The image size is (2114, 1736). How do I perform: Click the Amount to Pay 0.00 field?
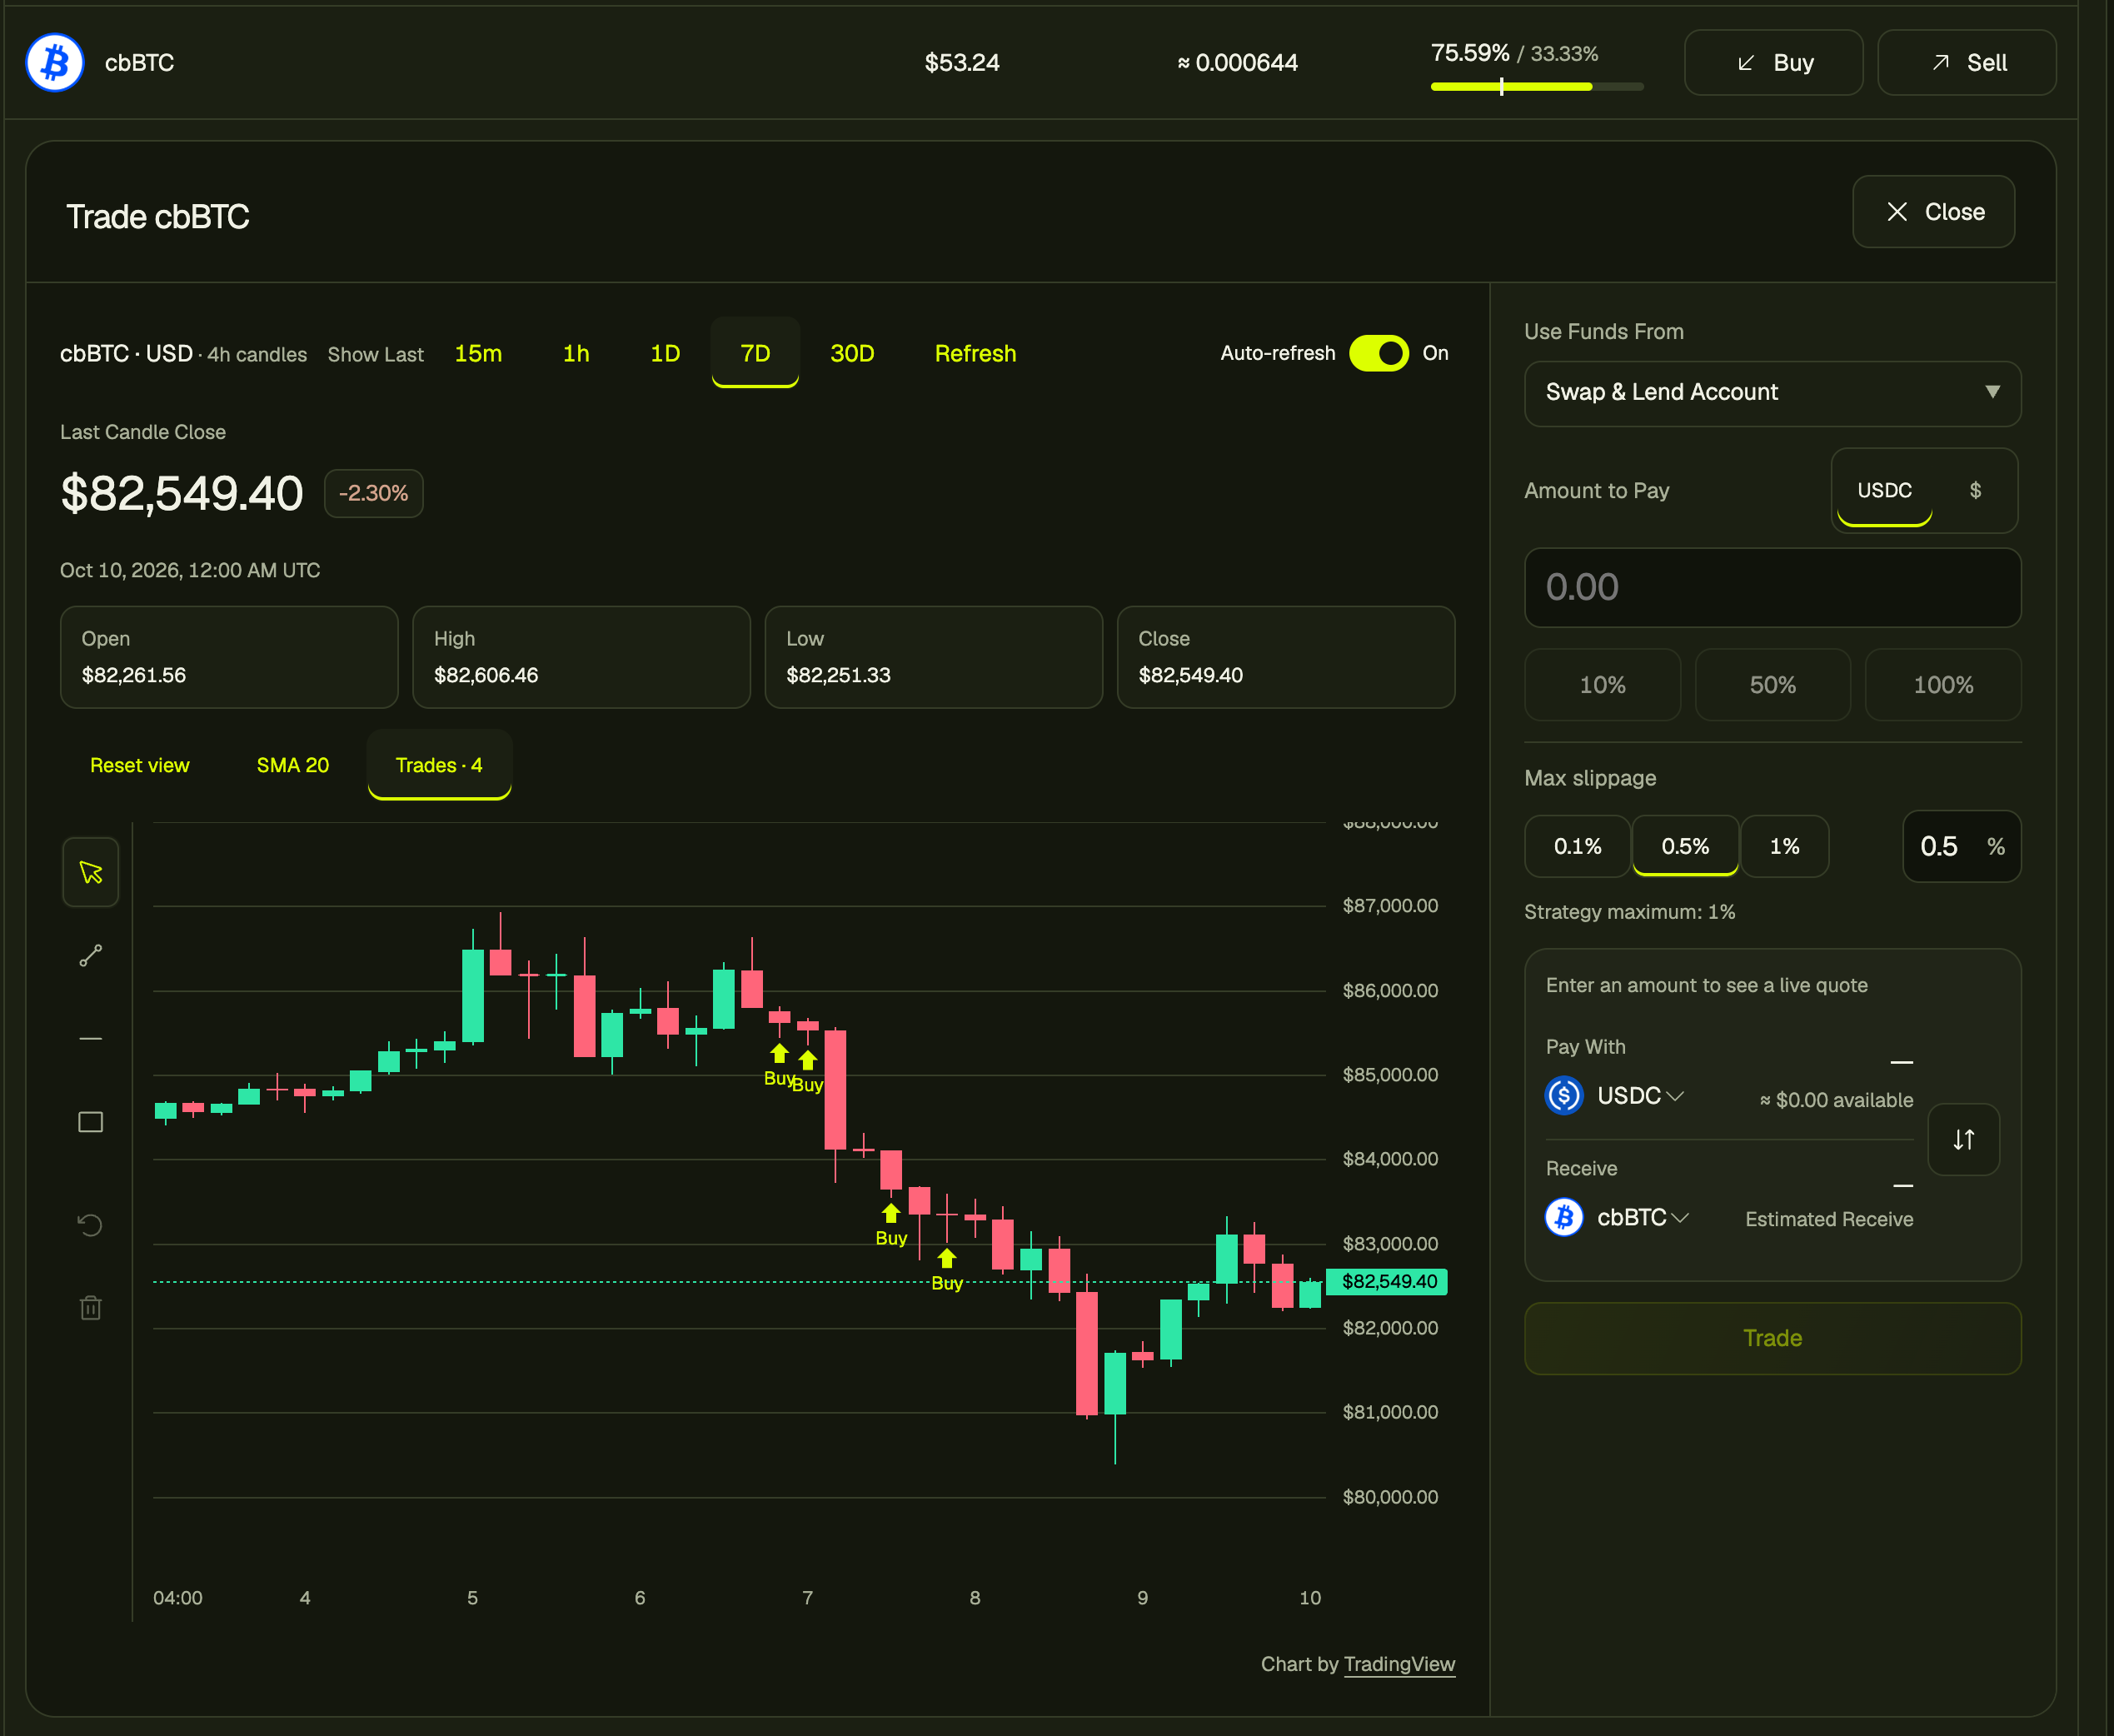1773,587
